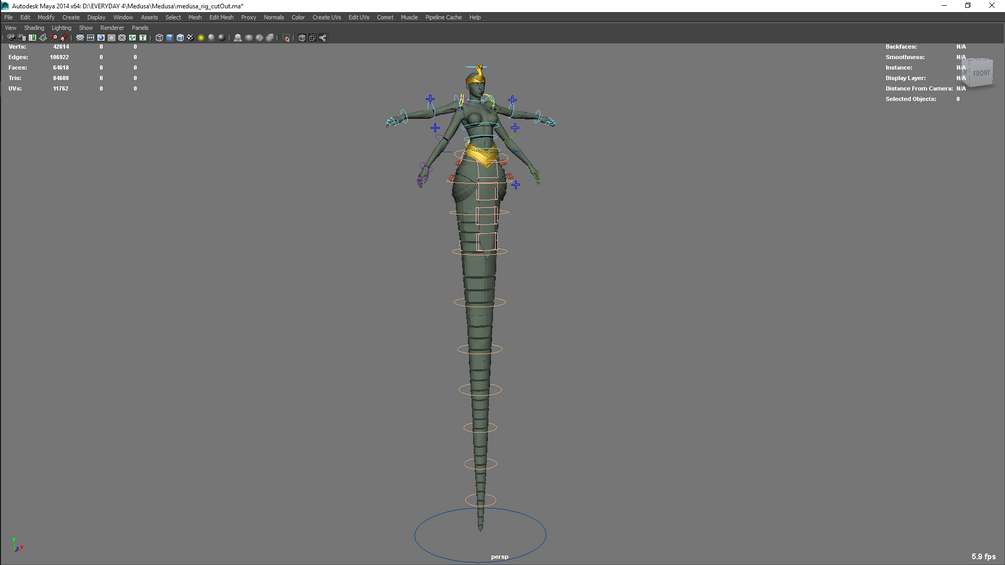Open the Help menu
Viewport: 1005px width, 565px height.
[475, 17]
